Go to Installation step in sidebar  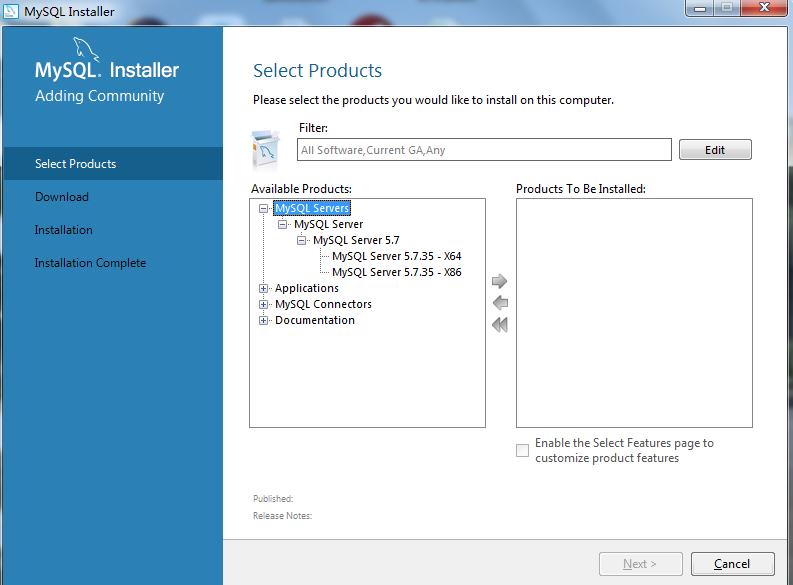tap(63, 230)
